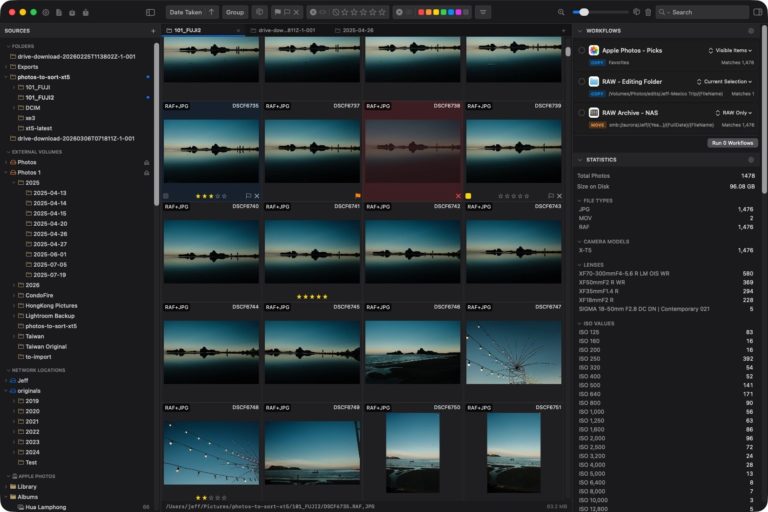The height and width of the screenshot is (512, 768).
Task: Toggle the right inspector panel icon
Action: coord(758,12)
